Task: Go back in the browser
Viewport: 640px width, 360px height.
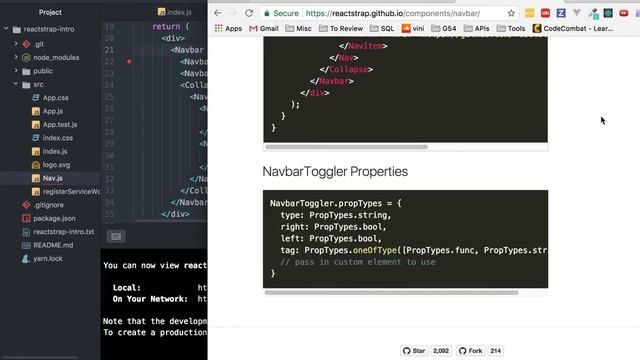Action: pyautogui.click(x=218, y=13)
